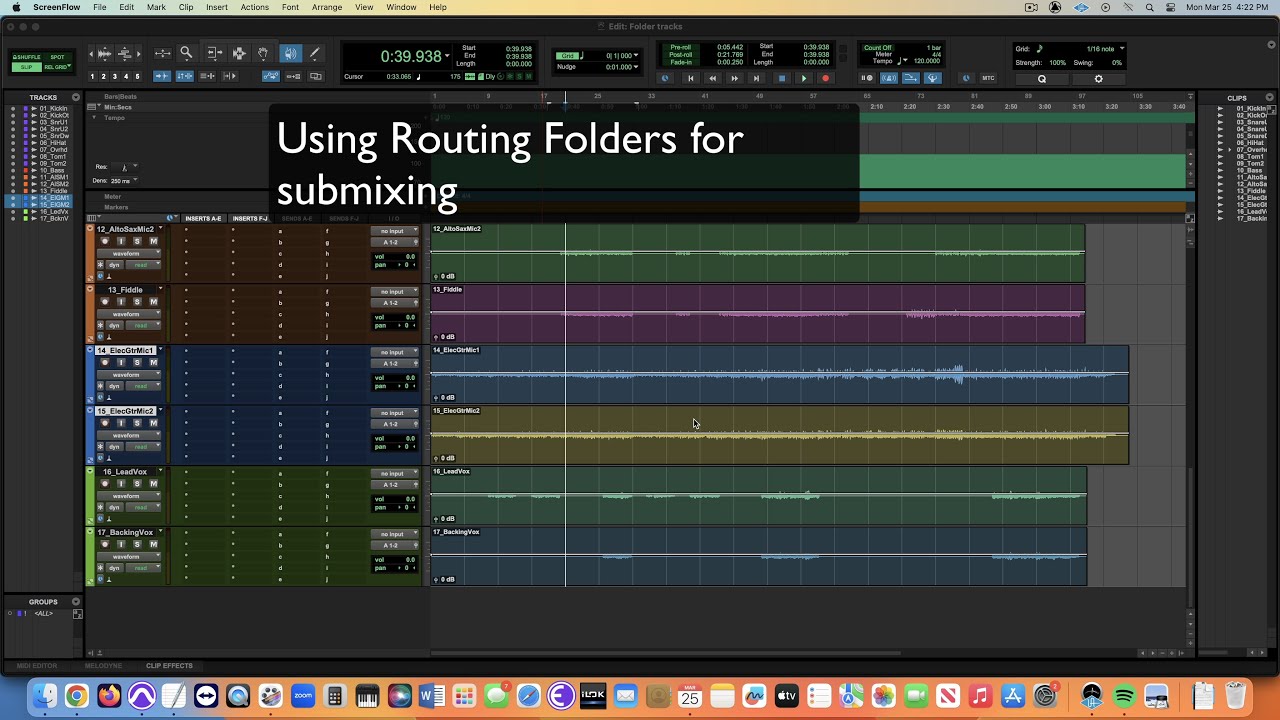Toggle Slip edit mode
The image size is (1280, 720).
pyautogui.click(x=27, y=67)
